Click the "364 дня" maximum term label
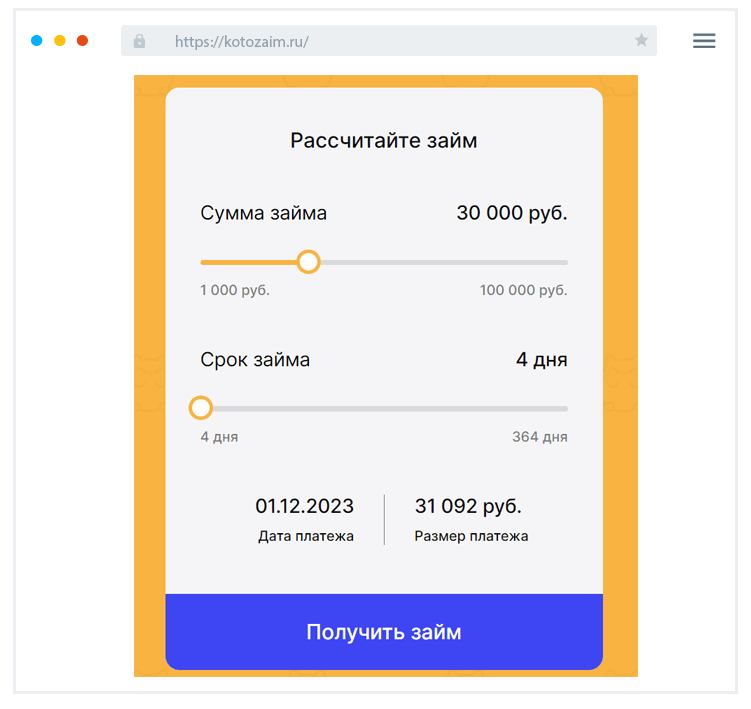751x709 pixels. pyautogui.click(x=539, y=437)
